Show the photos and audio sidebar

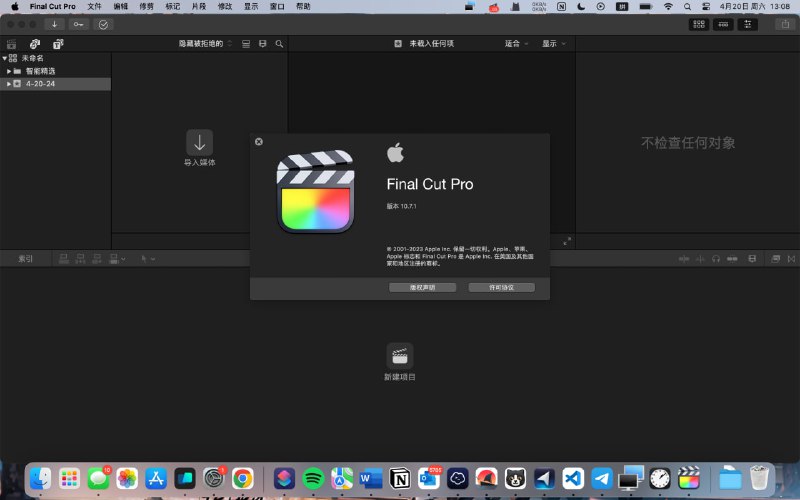coord(35,44)
